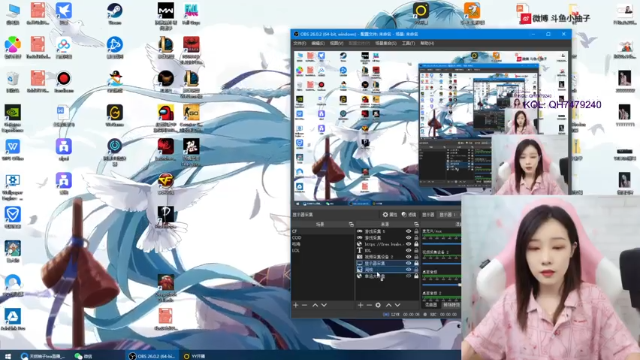Open the 显示器 selection dropdown
The image size is (640, 360).
(447, 214)
